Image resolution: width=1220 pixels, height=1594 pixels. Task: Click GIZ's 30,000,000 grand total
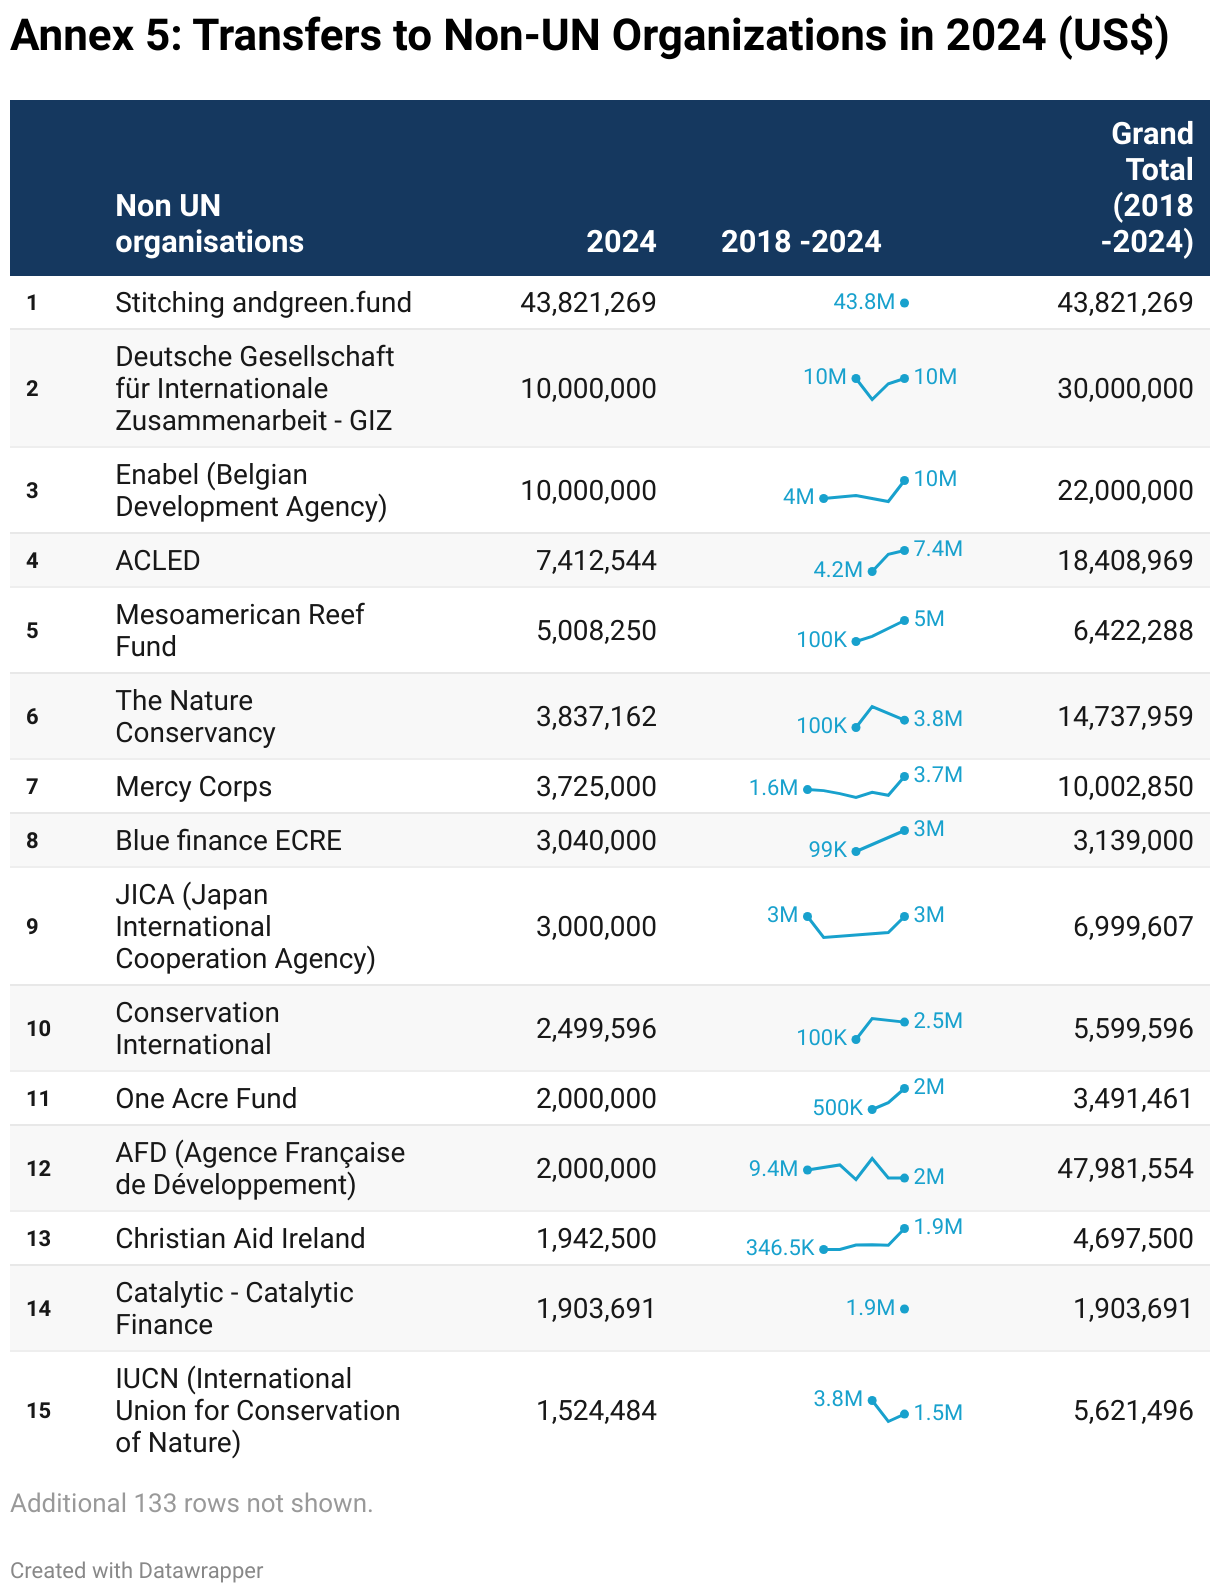1125,389
